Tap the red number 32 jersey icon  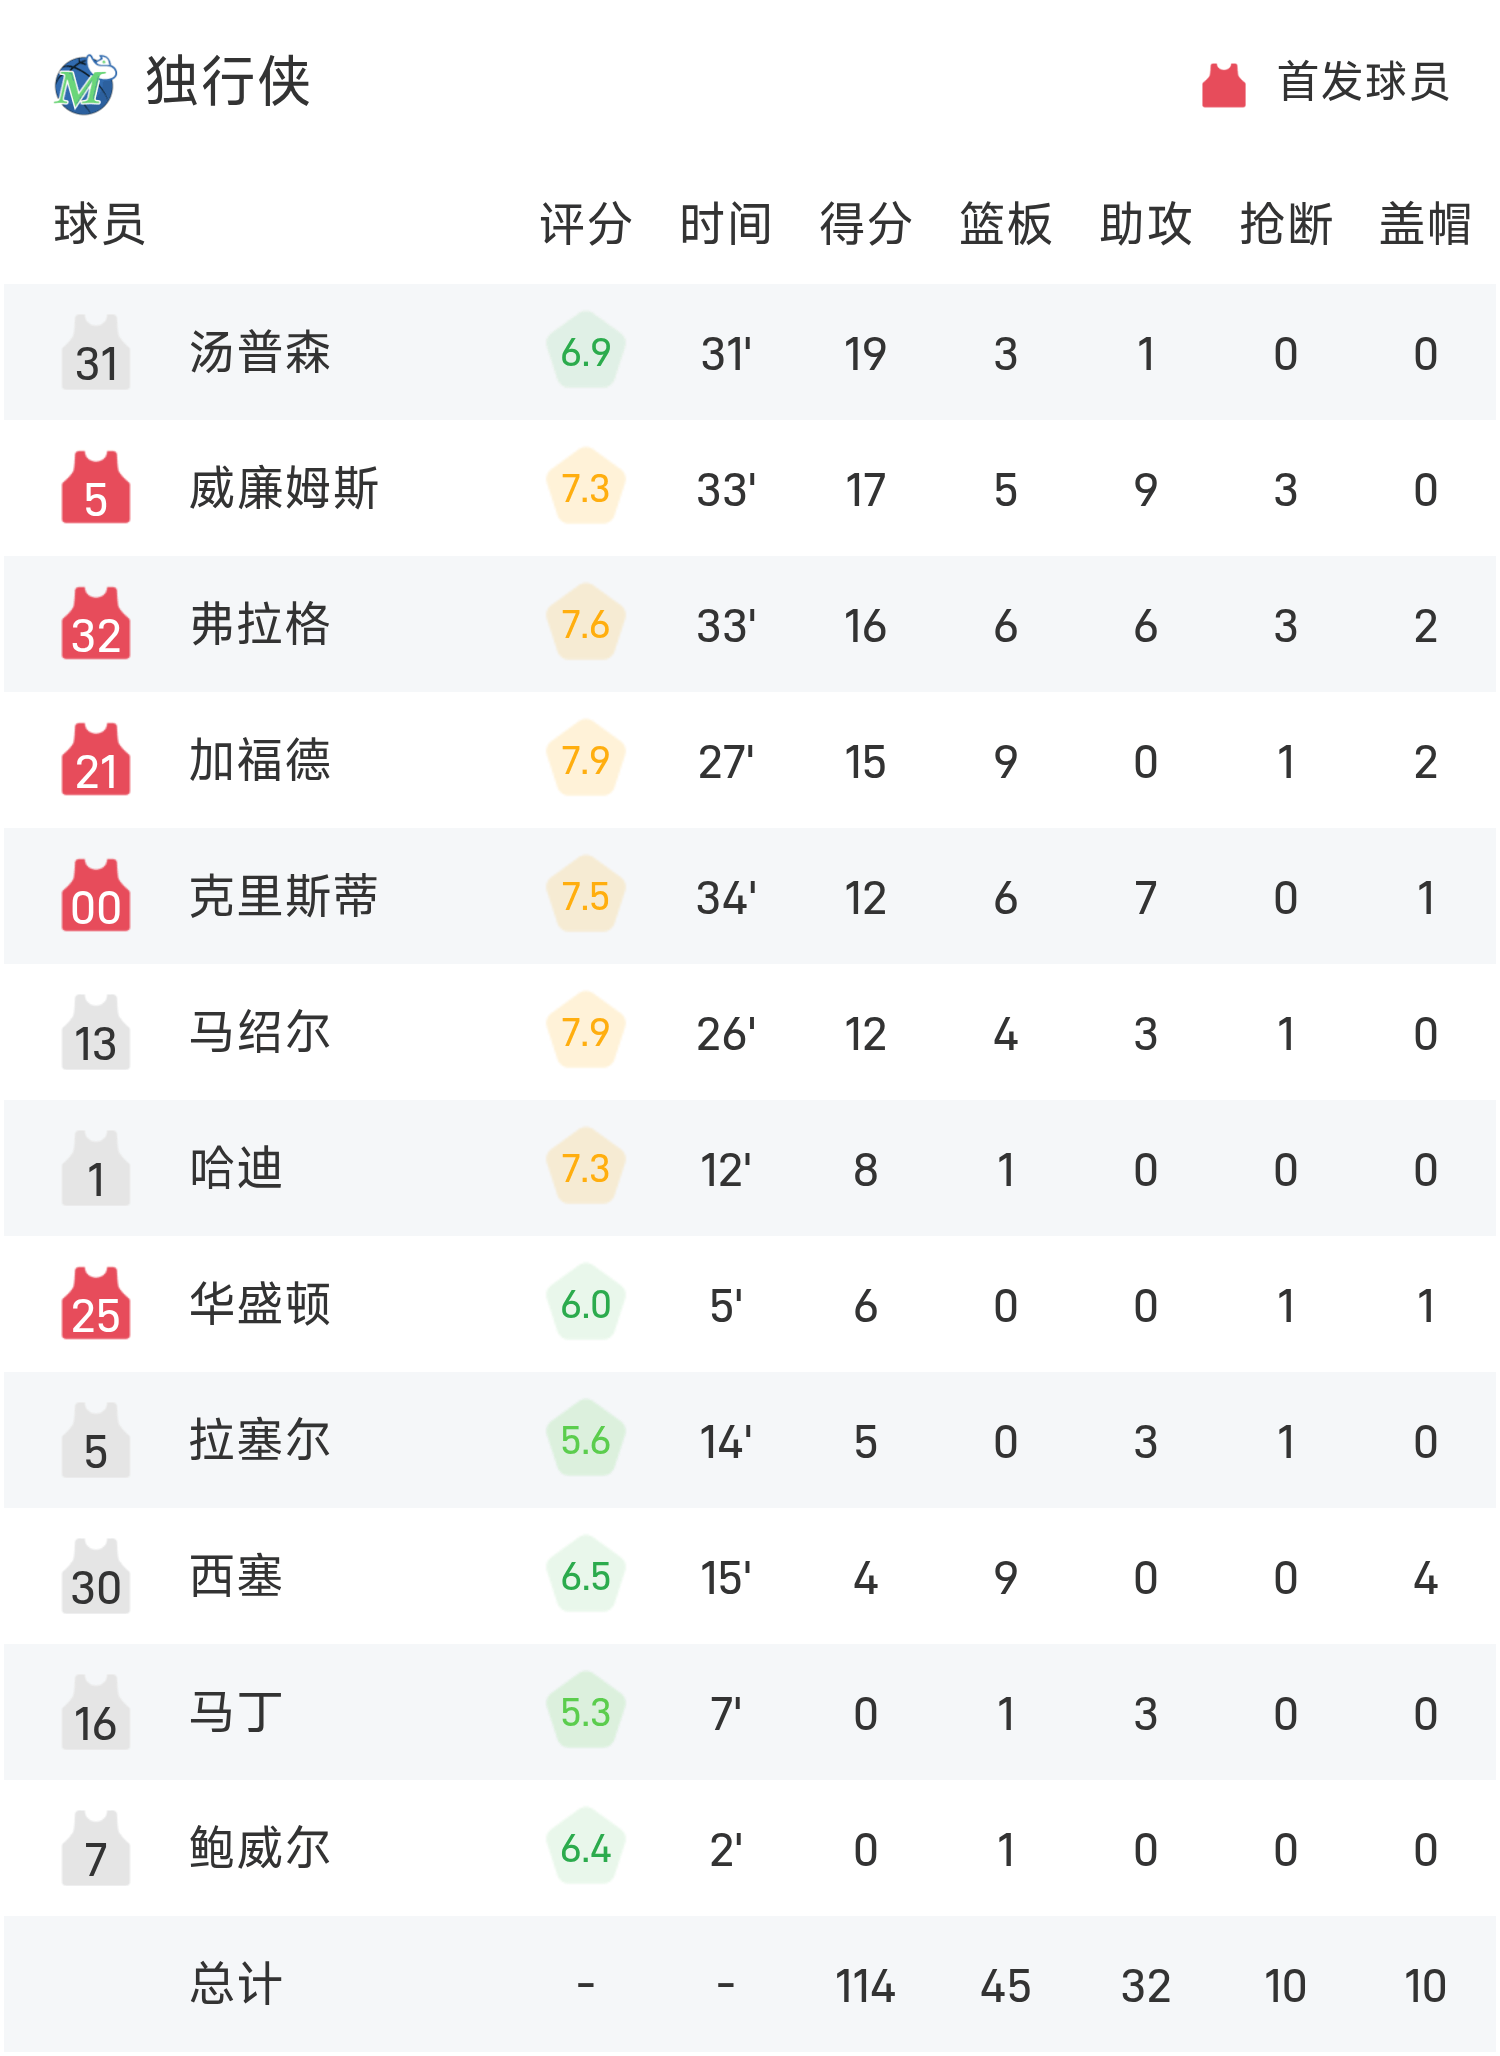pyautogui.click(x=96, y=625)
